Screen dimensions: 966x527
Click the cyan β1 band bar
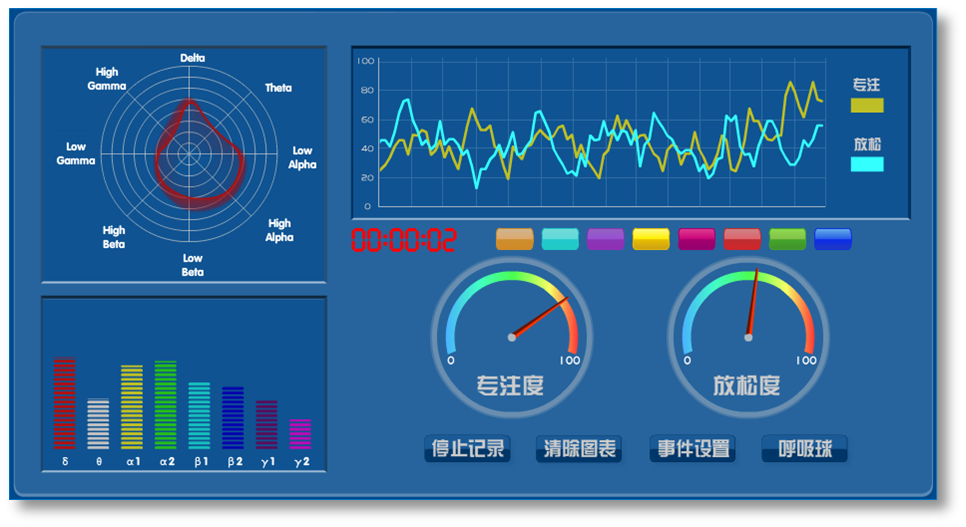199,415
